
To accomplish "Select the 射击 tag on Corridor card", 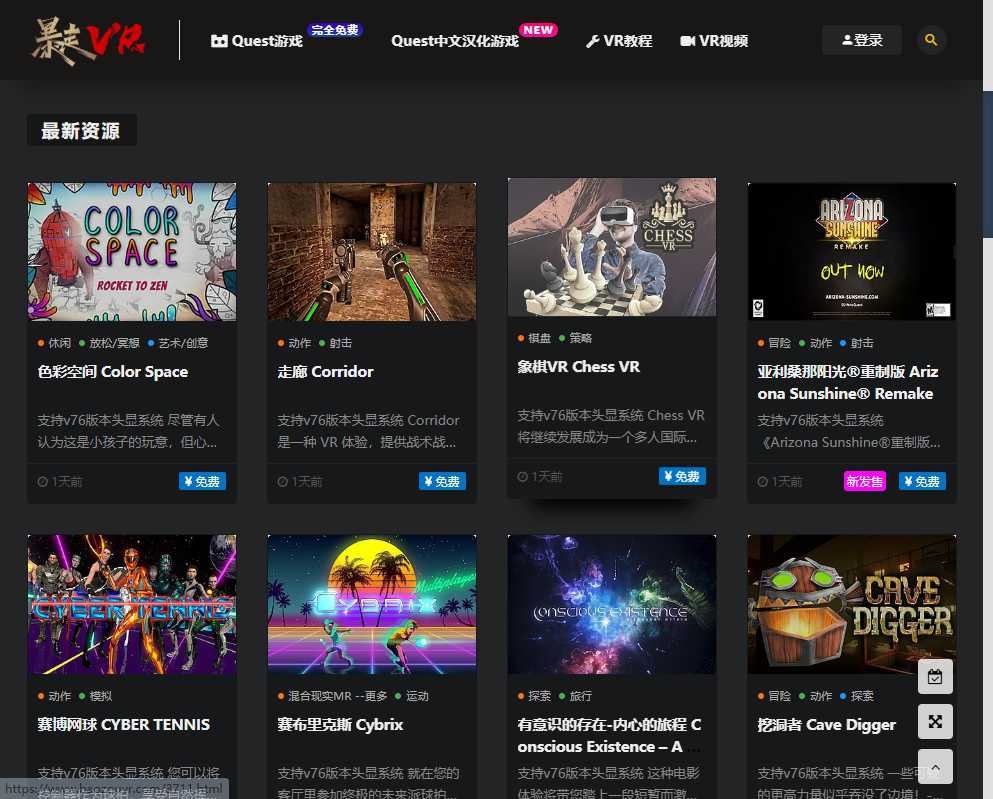I will 336,343.
